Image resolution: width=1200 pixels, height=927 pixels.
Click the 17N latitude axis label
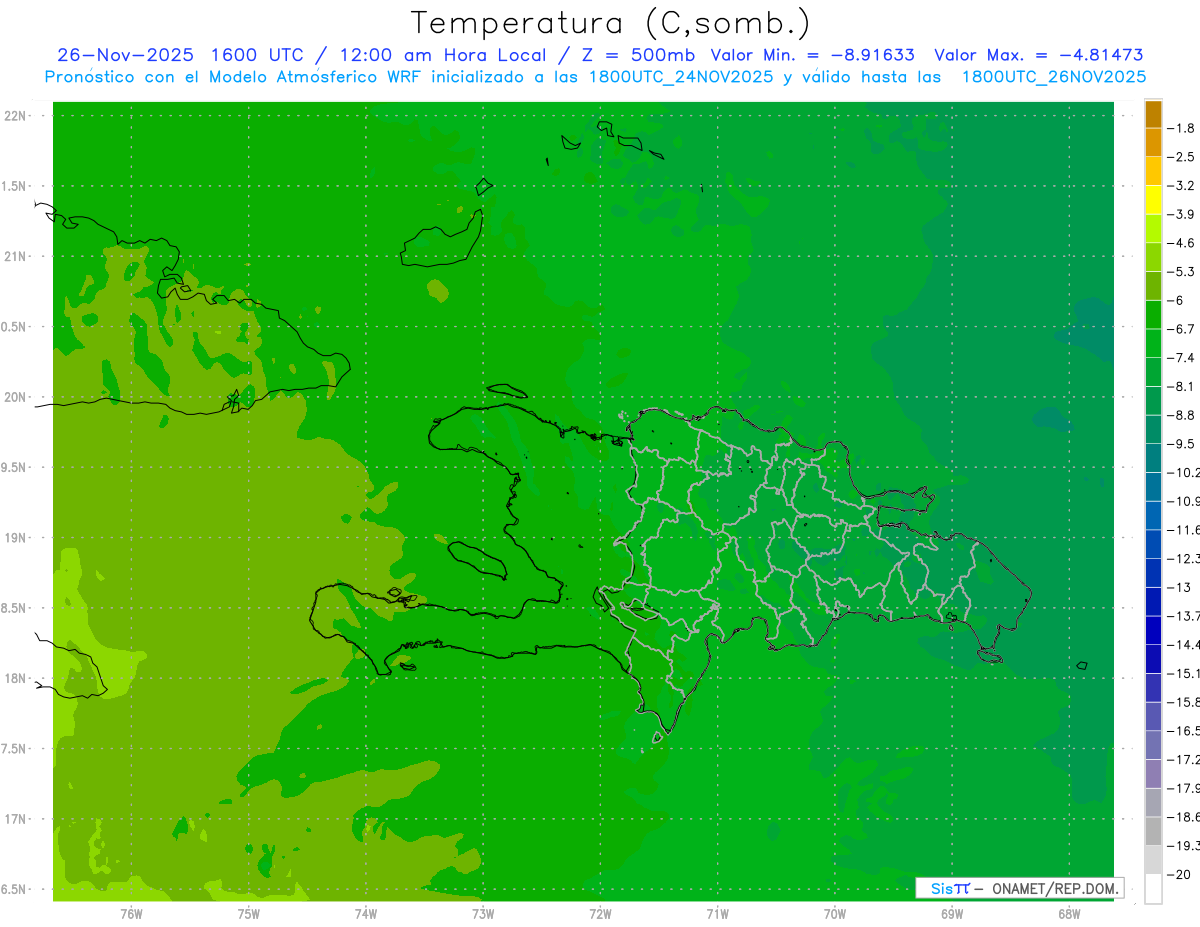17,819
